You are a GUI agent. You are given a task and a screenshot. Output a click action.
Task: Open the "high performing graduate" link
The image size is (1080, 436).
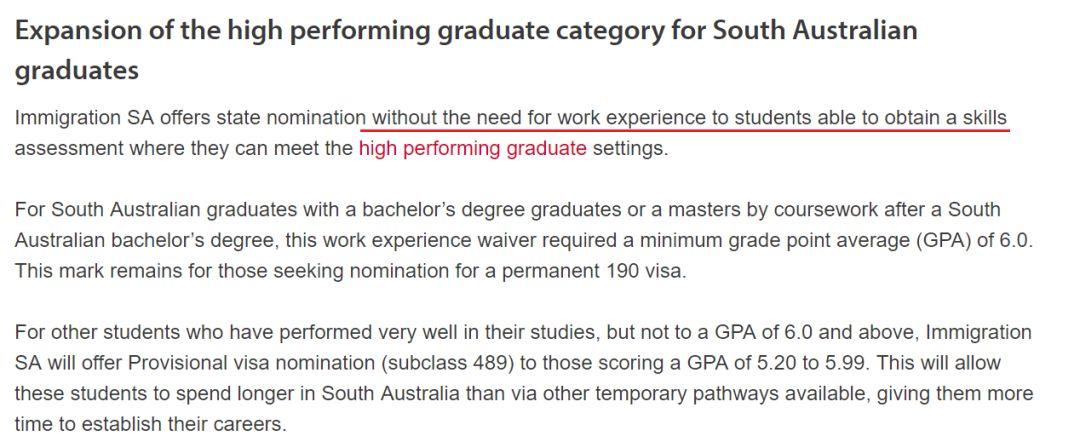[x=472, y=149]
